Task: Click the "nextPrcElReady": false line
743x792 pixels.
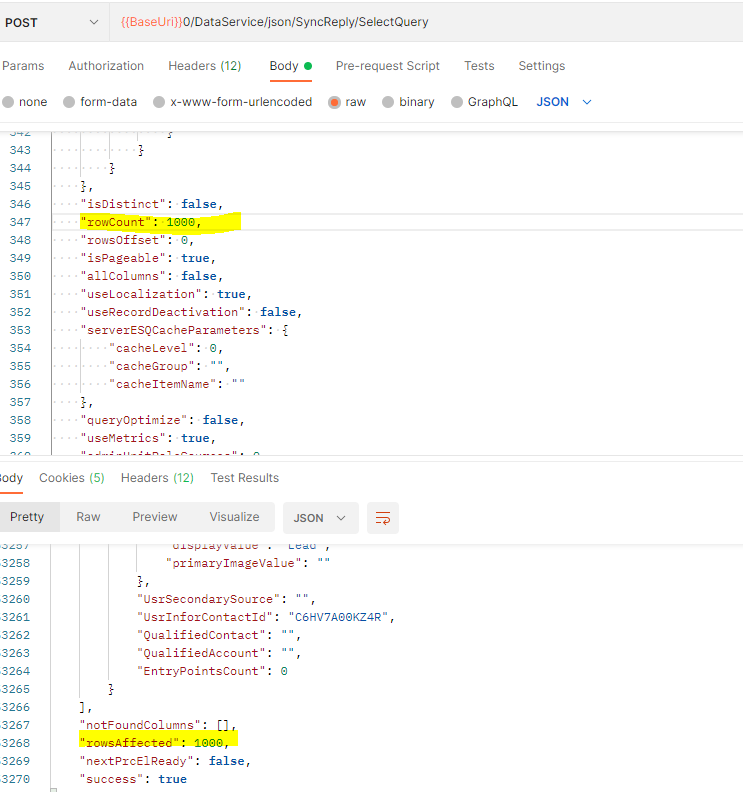Action: 165,761
